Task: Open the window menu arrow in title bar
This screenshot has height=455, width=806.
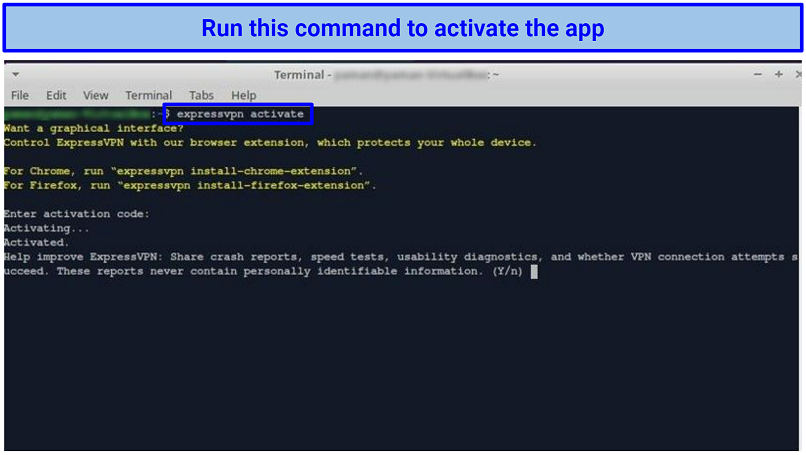Action: pyautogui.click(x=16, y=75)
